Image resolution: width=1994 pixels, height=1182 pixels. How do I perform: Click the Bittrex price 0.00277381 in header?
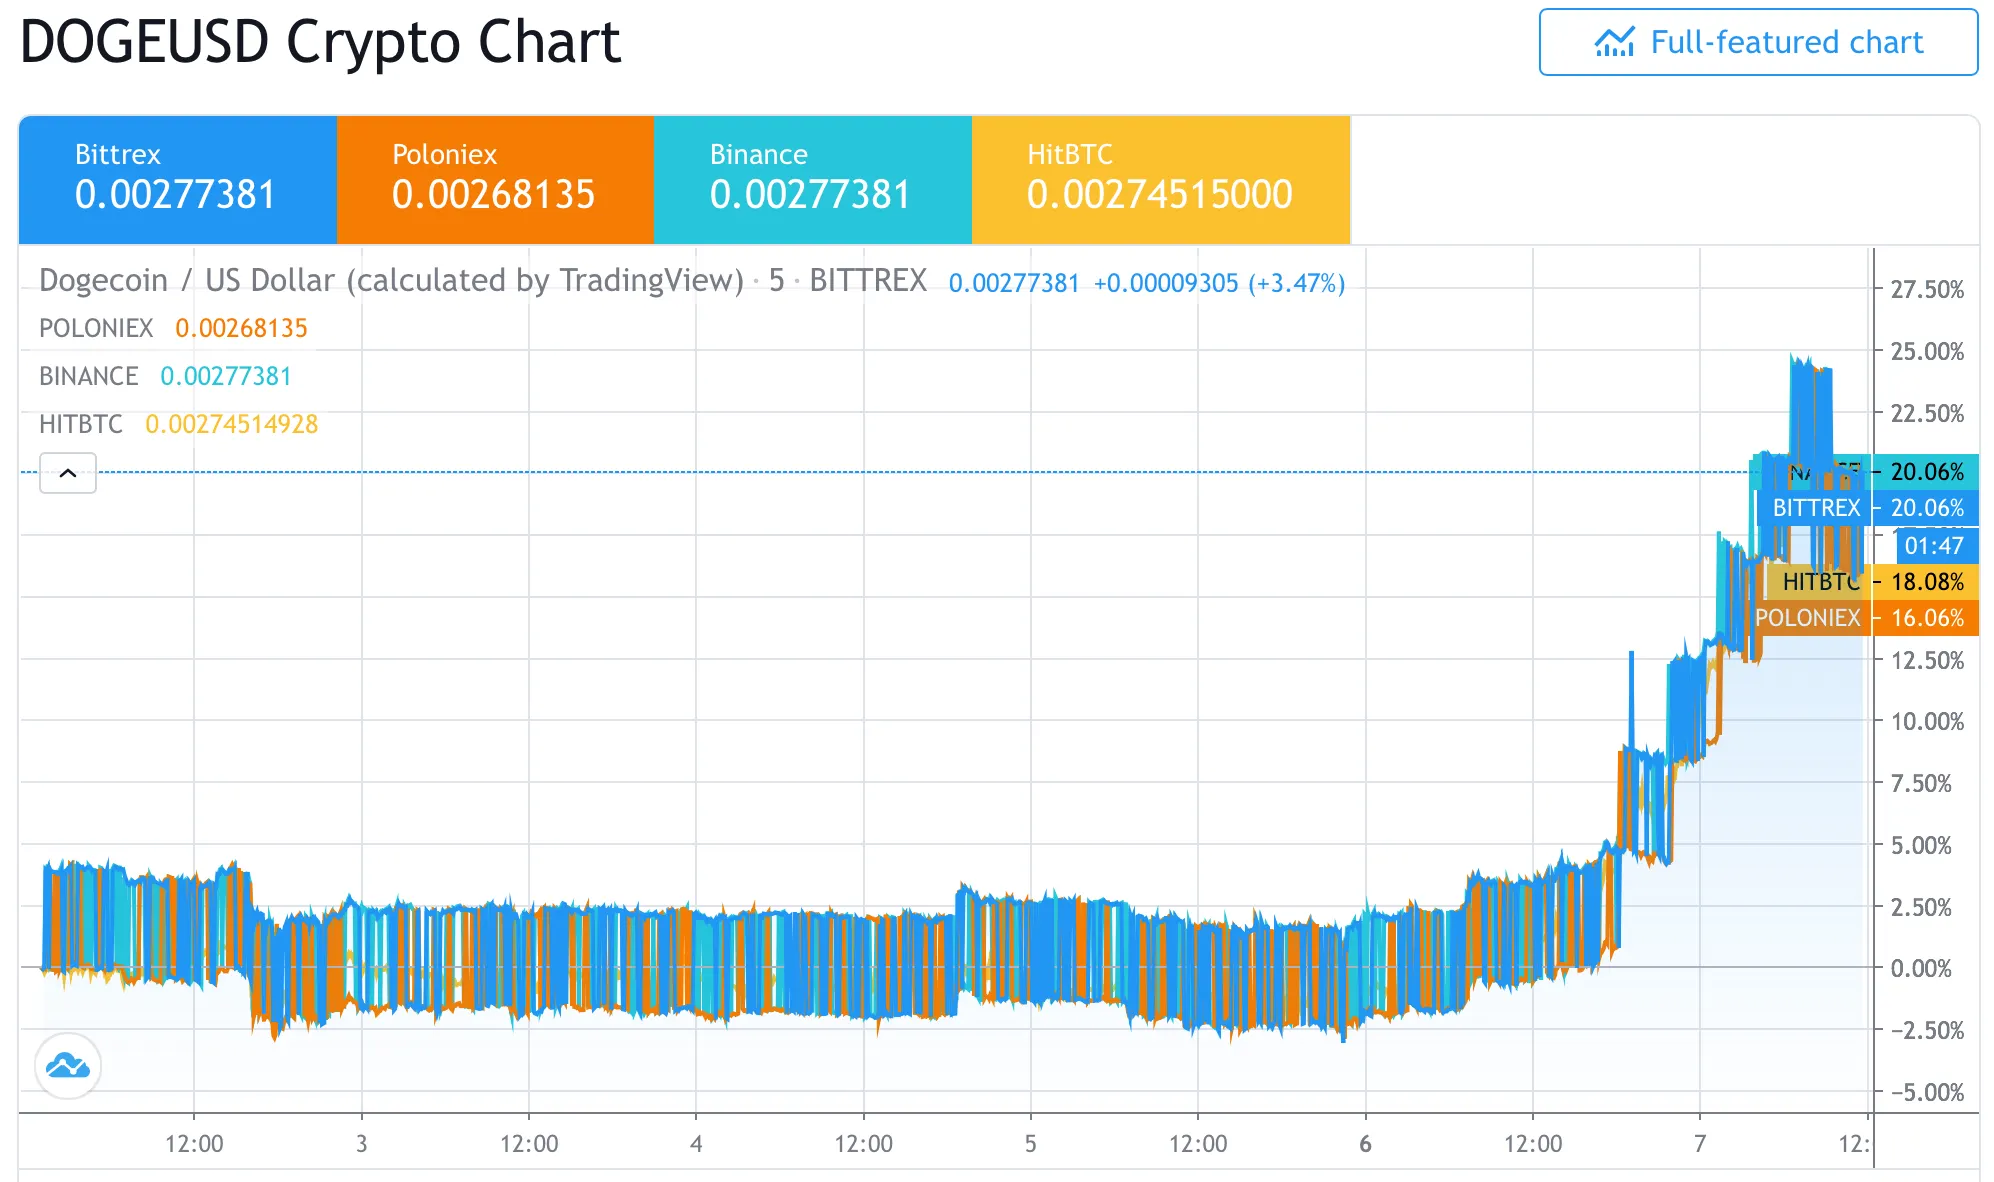[175, 195]
